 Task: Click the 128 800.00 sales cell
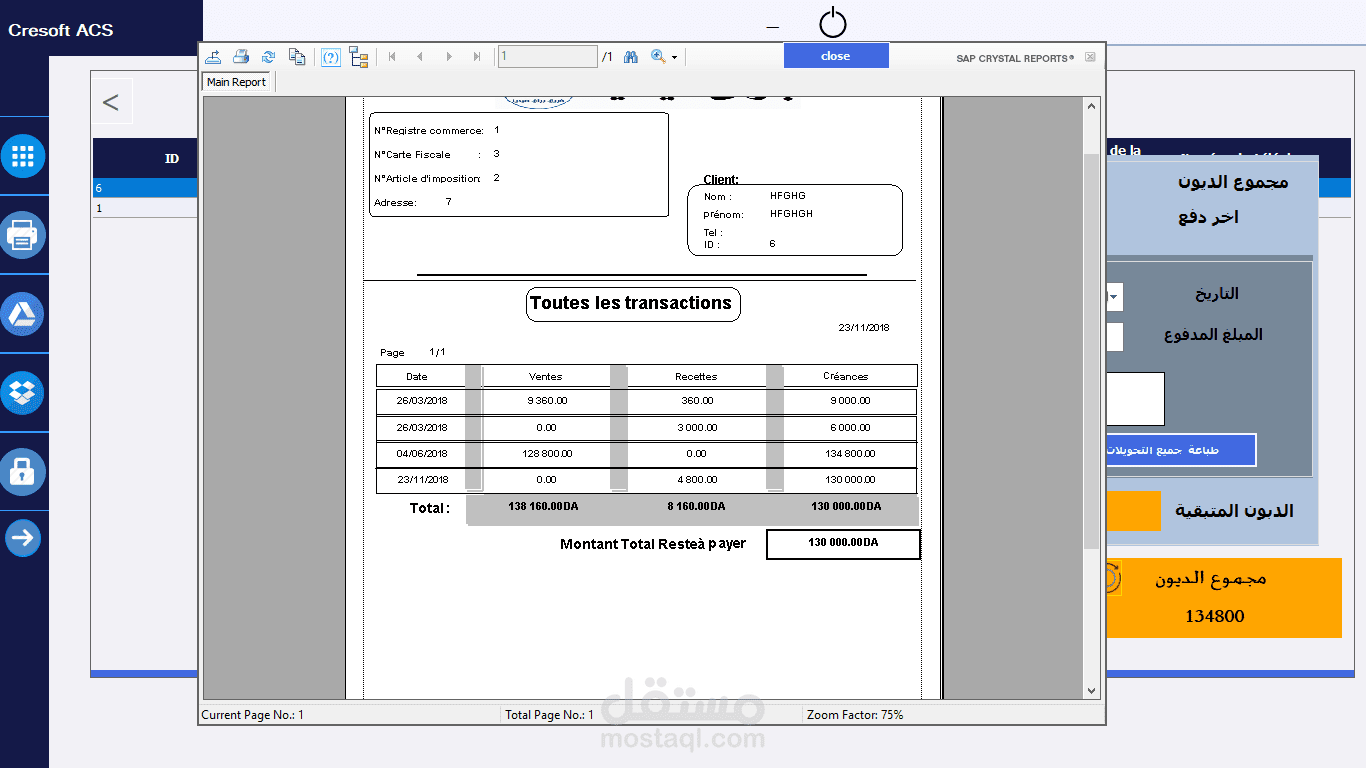click(x=546, y=453)
